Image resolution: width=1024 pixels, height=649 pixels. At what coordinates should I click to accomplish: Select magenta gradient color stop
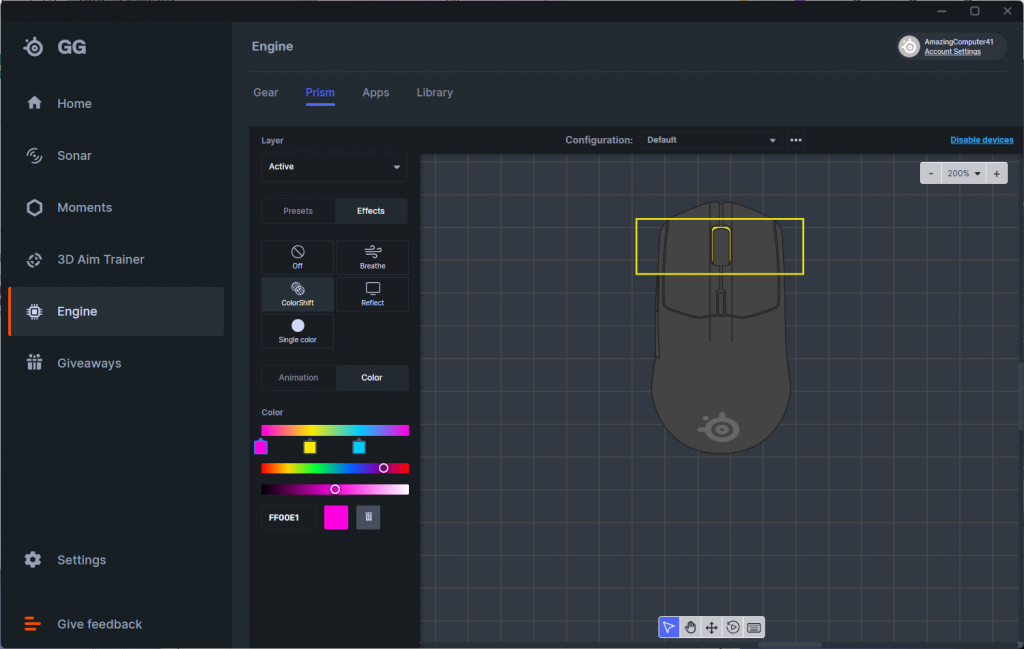261,447
